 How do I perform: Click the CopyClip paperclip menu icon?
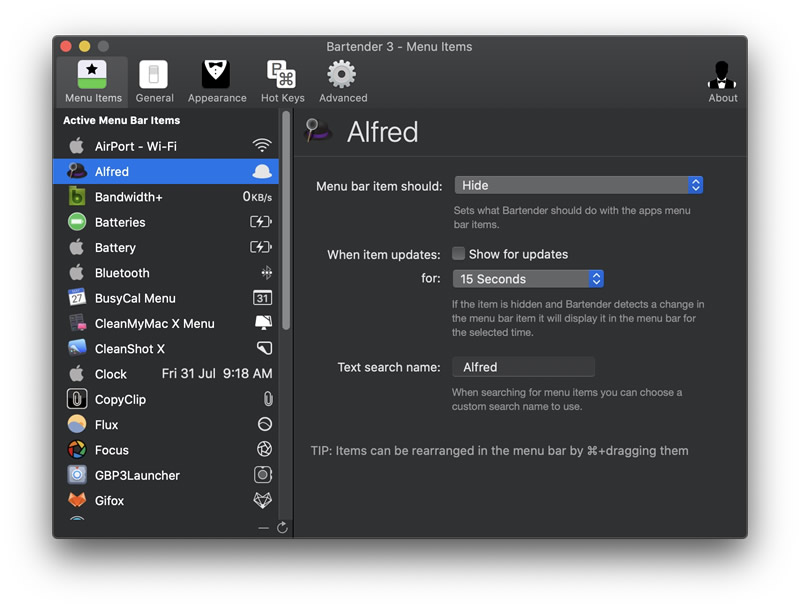pyautogui.click(x=268, y=399)
